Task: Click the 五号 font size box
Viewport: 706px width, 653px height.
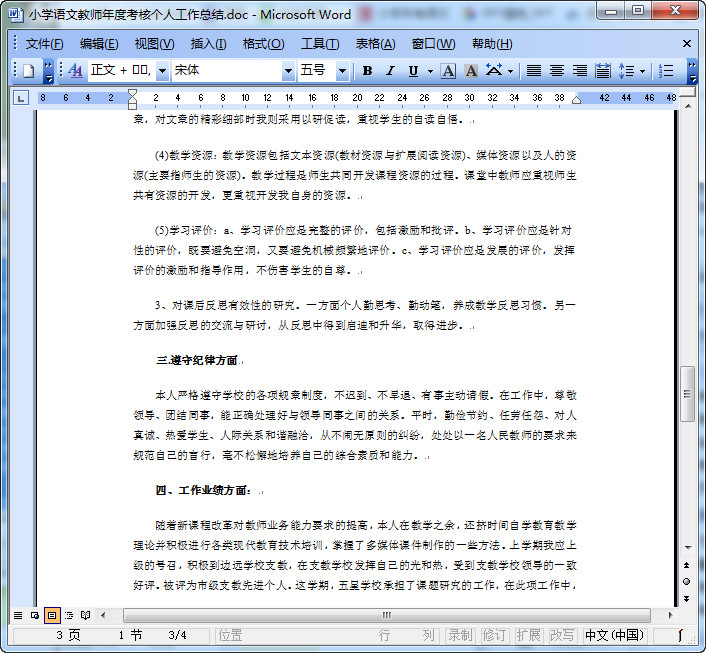Action: click(317, 71)
